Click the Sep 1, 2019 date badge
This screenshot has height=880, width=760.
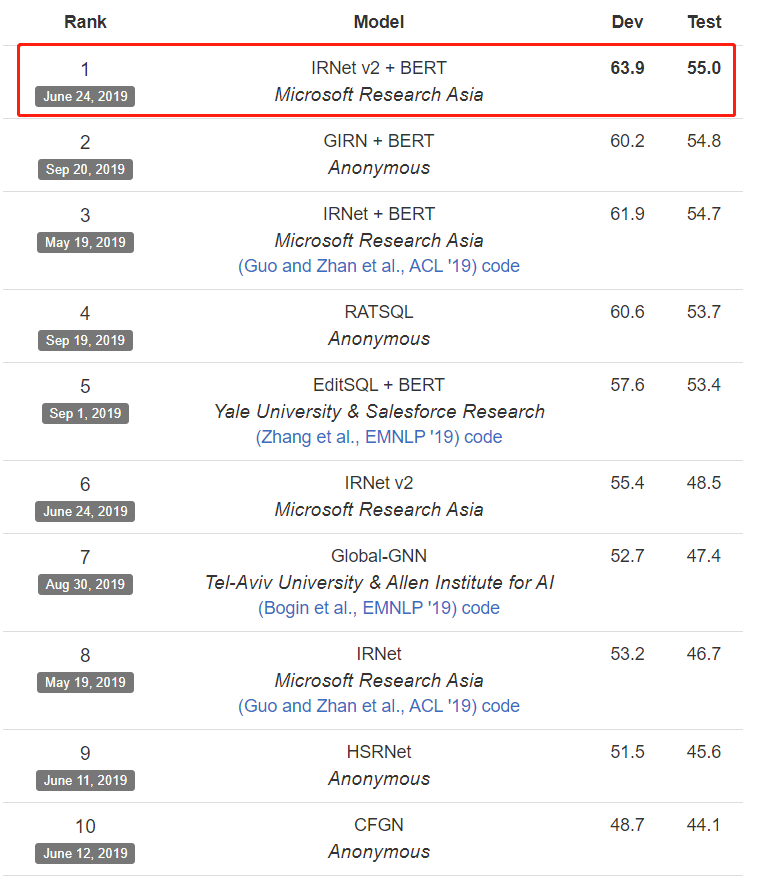[x=85, y=413]
